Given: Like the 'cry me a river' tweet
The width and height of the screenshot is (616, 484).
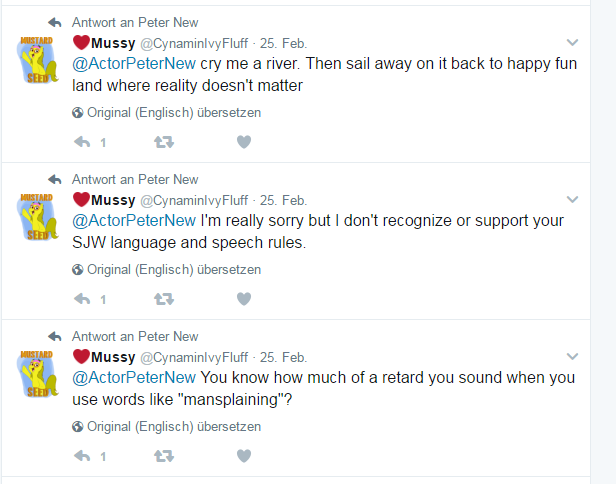Looking at the screenshot, I should [x=243, y=142].
